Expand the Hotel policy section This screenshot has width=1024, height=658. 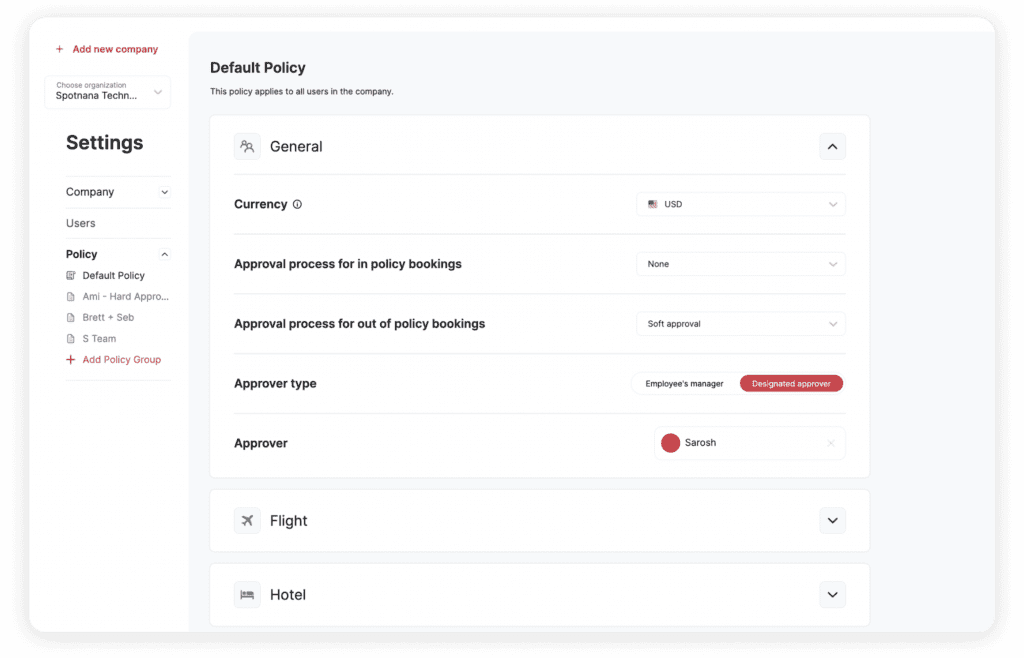tap(832, 595)
